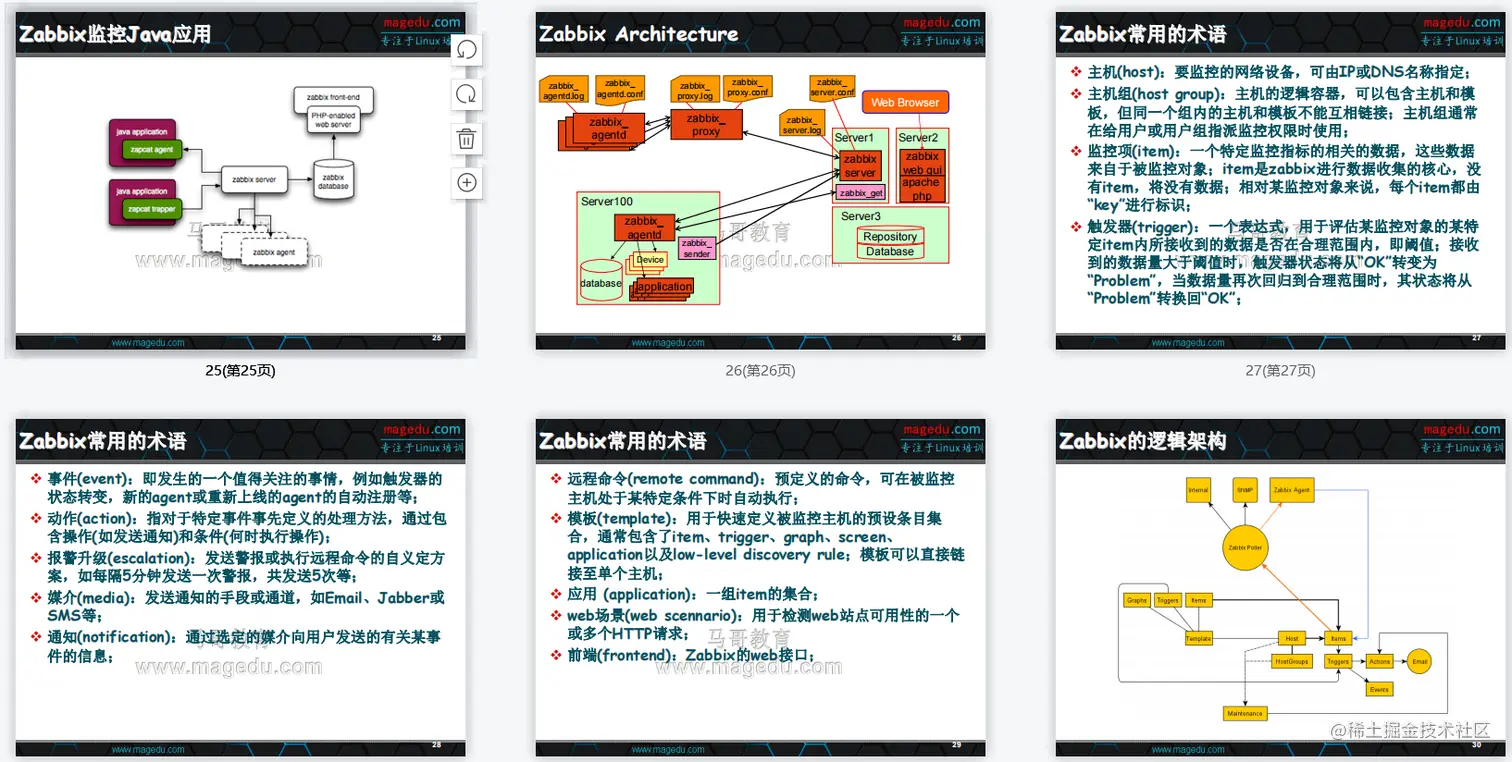Select the Zabbix监控Java应用 slide thumbnail
Screen dimensions: 1512x762
pyautogui.click(x=240, y=181)
